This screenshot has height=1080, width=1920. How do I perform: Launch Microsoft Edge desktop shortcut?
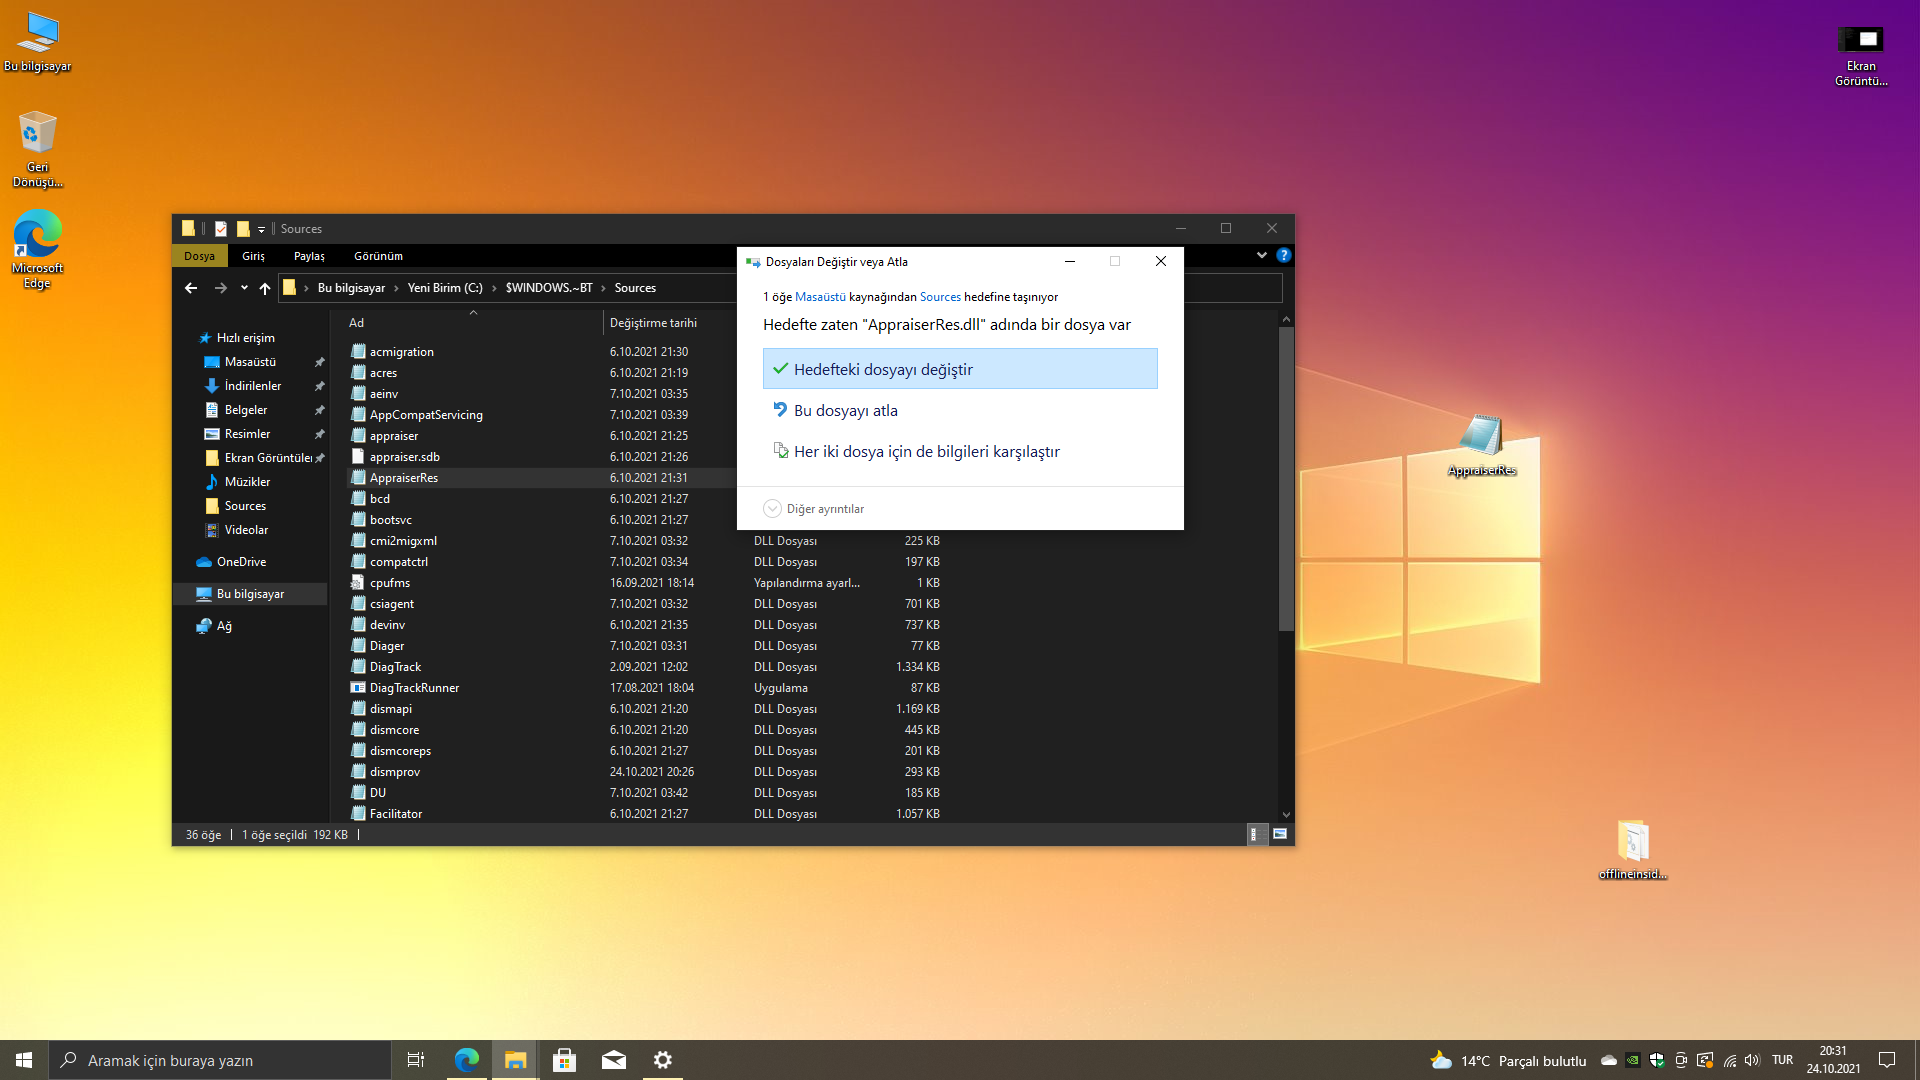click(x=37, y=249)
